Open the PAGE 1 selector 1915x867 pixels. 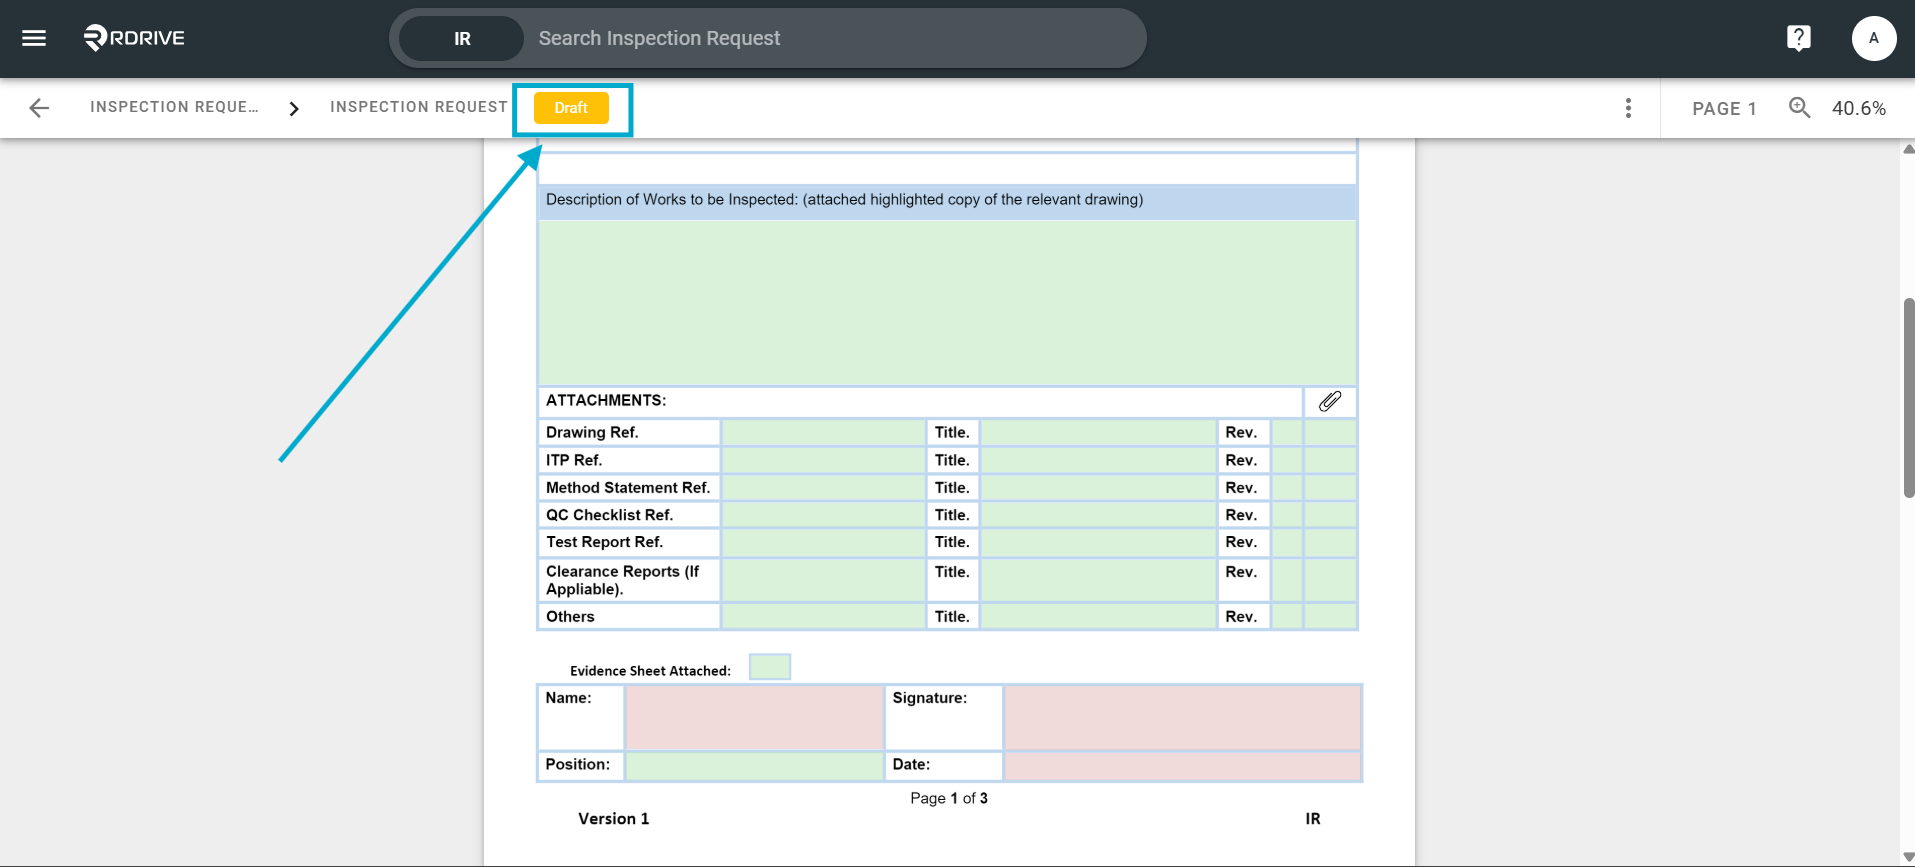click(1724, 108)
